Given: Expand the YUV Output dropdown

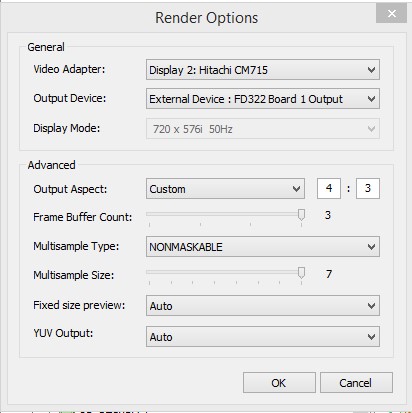Looking at the screenshot, I should tap(263, 337).
